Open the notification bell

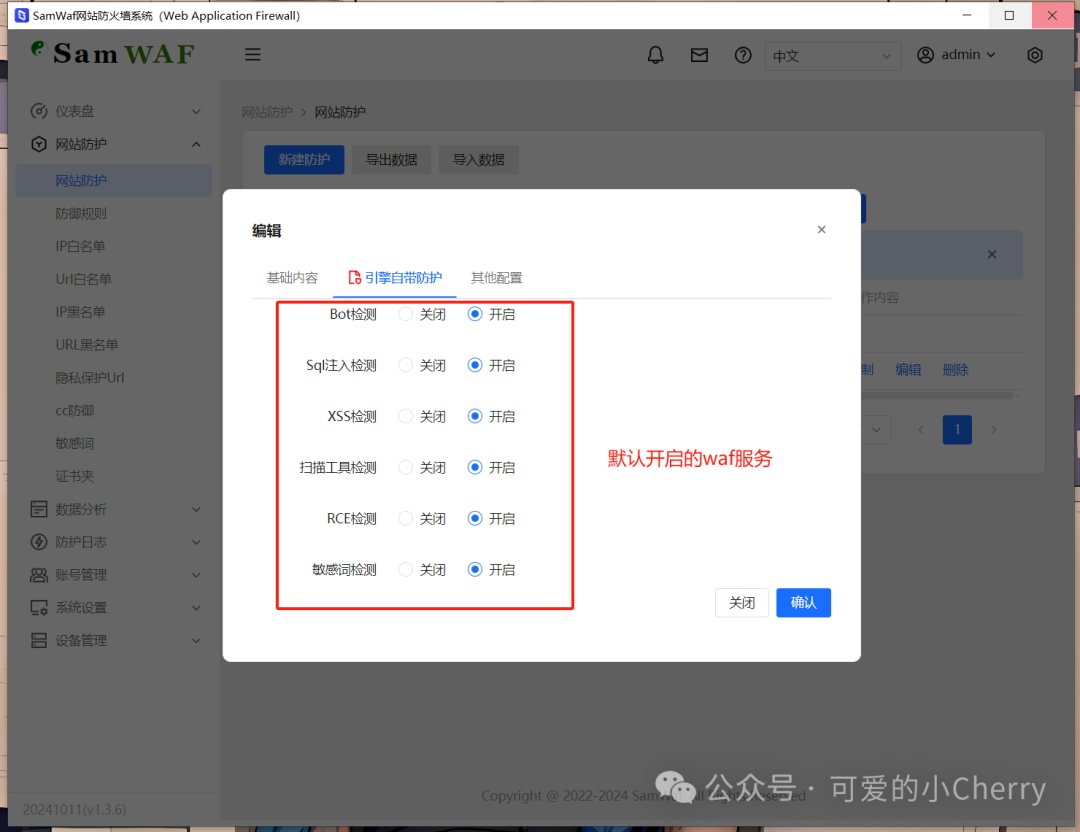(656, 55)
